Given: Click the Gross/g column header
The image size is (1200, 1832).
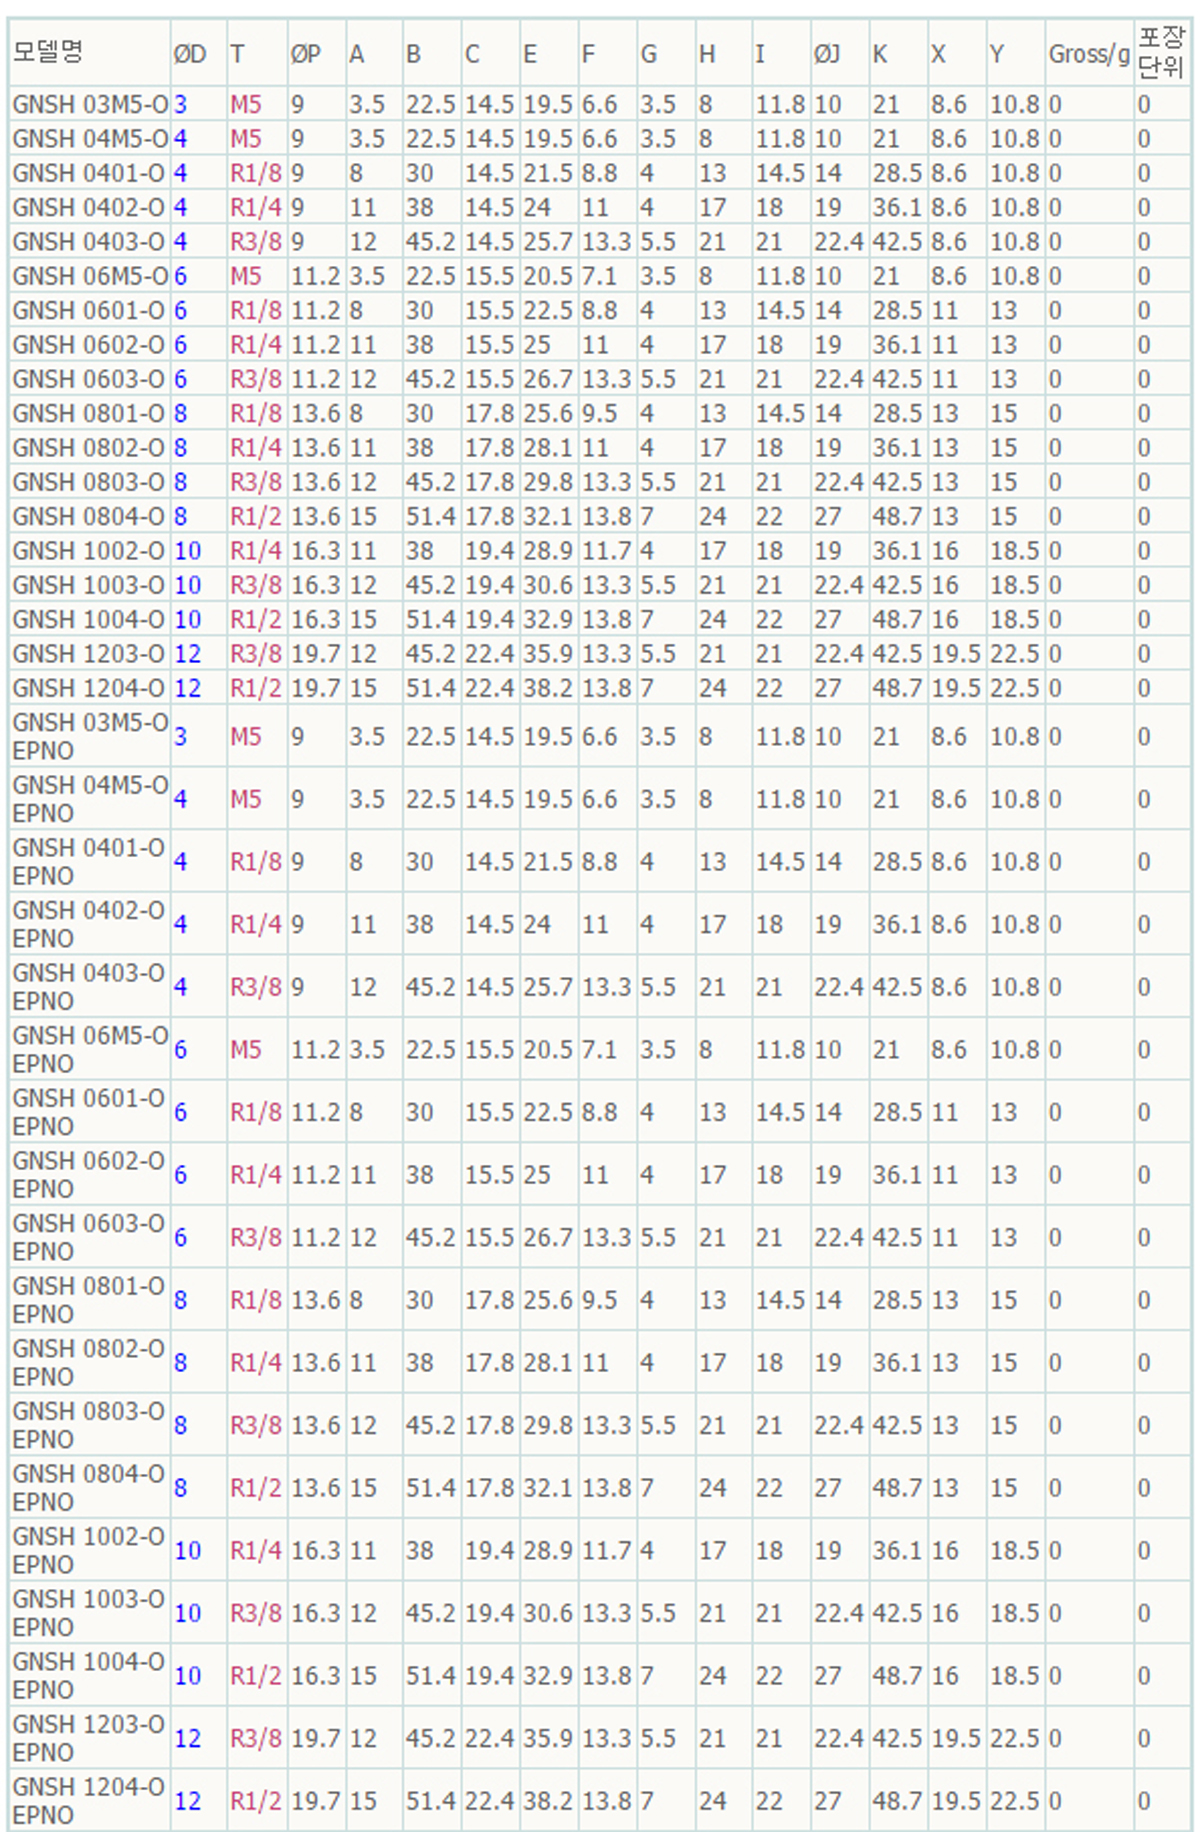Looking at the screenshot, I should pyautogui.click(x=1088, y=54).
